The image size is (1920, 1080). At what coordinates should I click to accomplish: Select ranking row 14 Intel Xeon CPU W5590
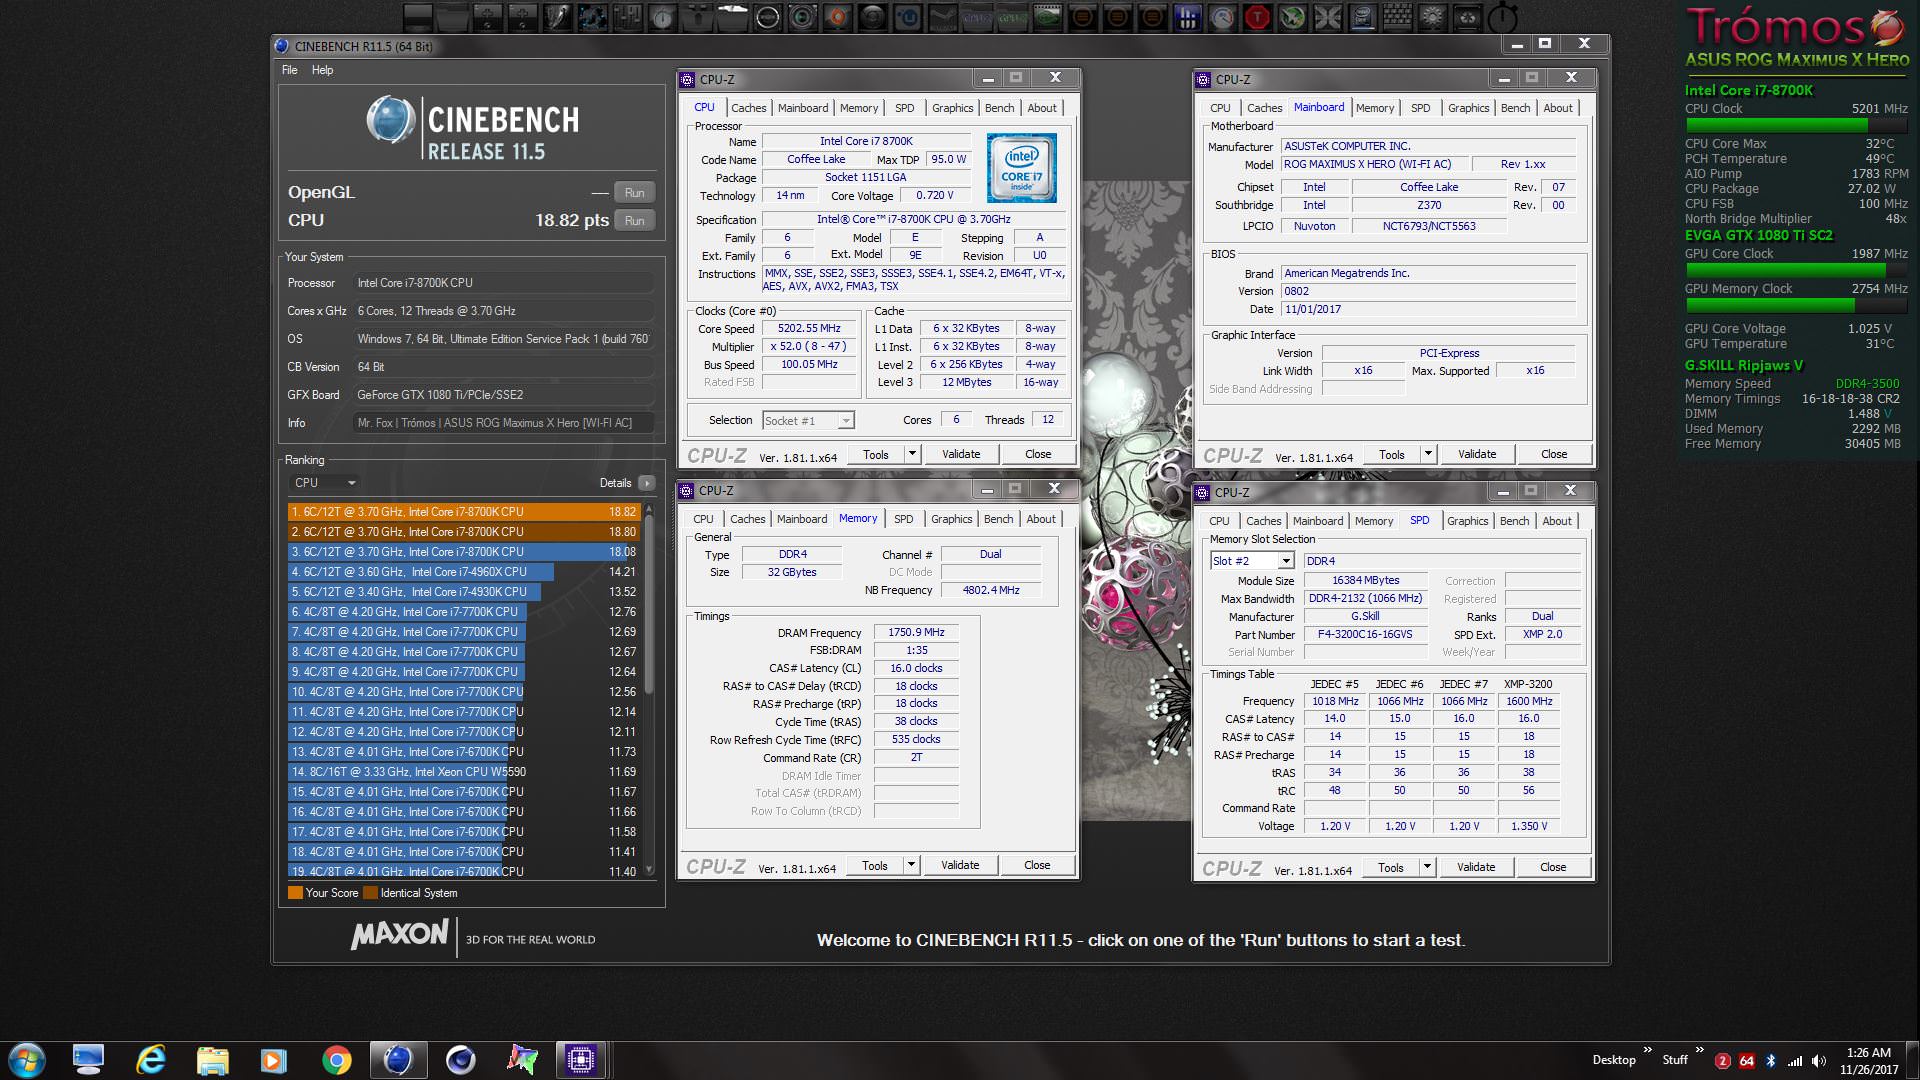(464, 772)
